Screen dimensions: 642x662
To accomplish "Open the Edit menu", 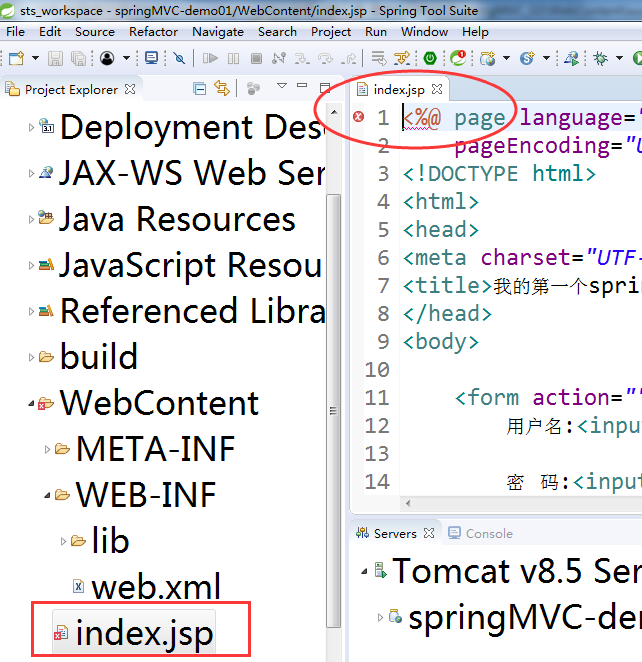I will click(50, 32).
